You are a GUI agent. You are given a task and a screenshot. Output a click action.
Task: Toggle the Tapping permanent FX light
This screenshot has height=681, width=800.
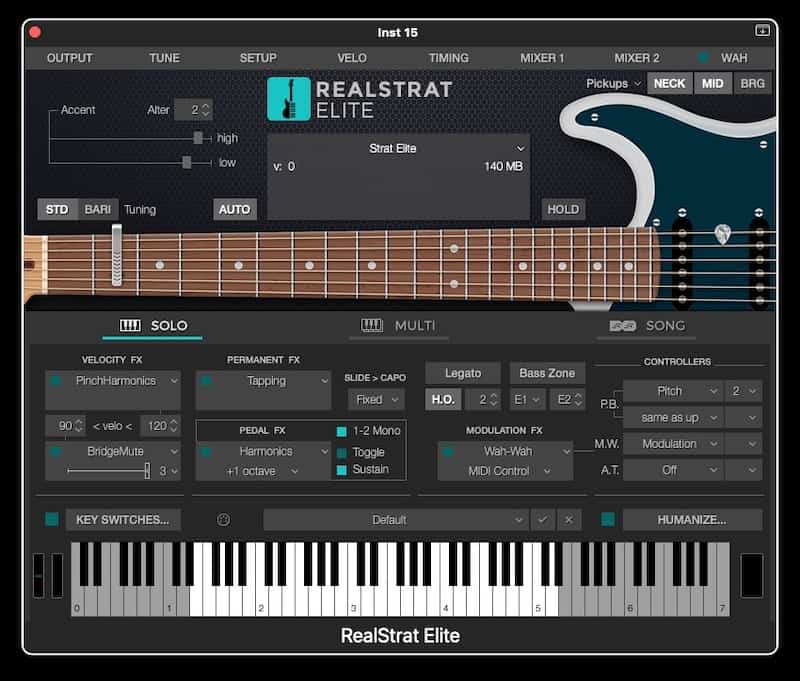206,381
